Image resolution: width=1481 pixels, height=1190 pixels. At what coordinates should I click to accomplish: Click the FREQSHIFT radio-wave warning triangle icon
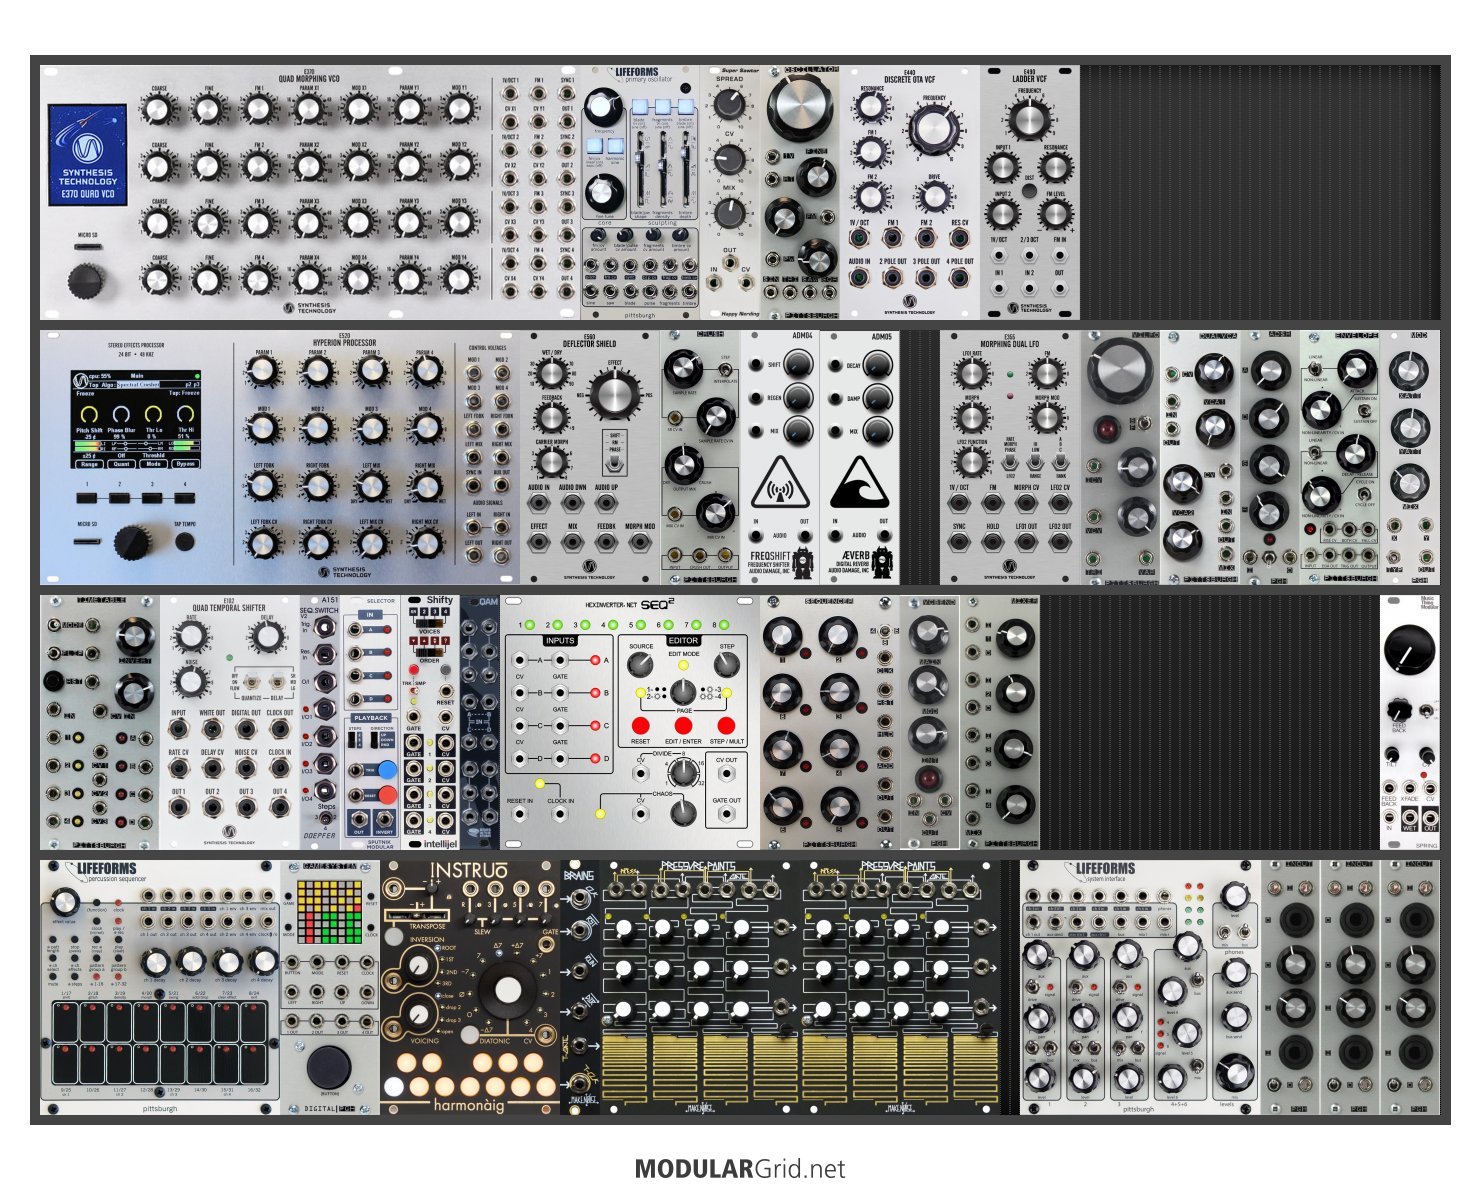[x=780, y=482]
